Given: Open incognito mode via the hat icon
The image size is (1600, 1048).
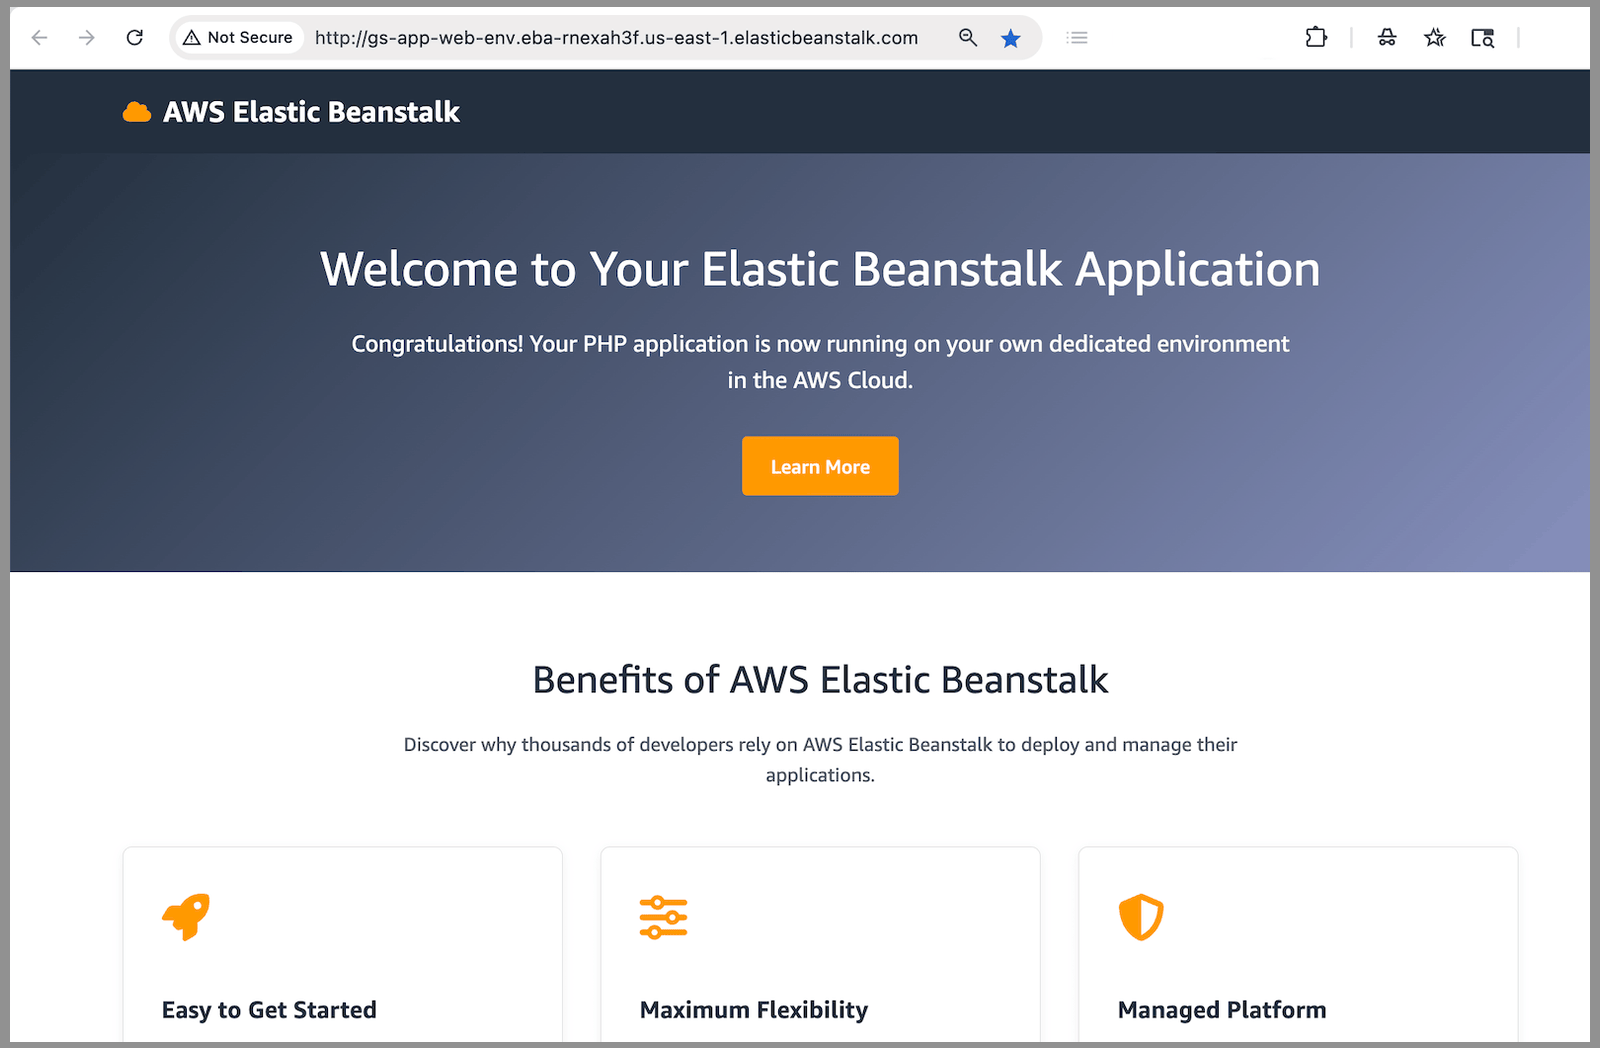Looking at the screenshot, I should pos(1386,37).
